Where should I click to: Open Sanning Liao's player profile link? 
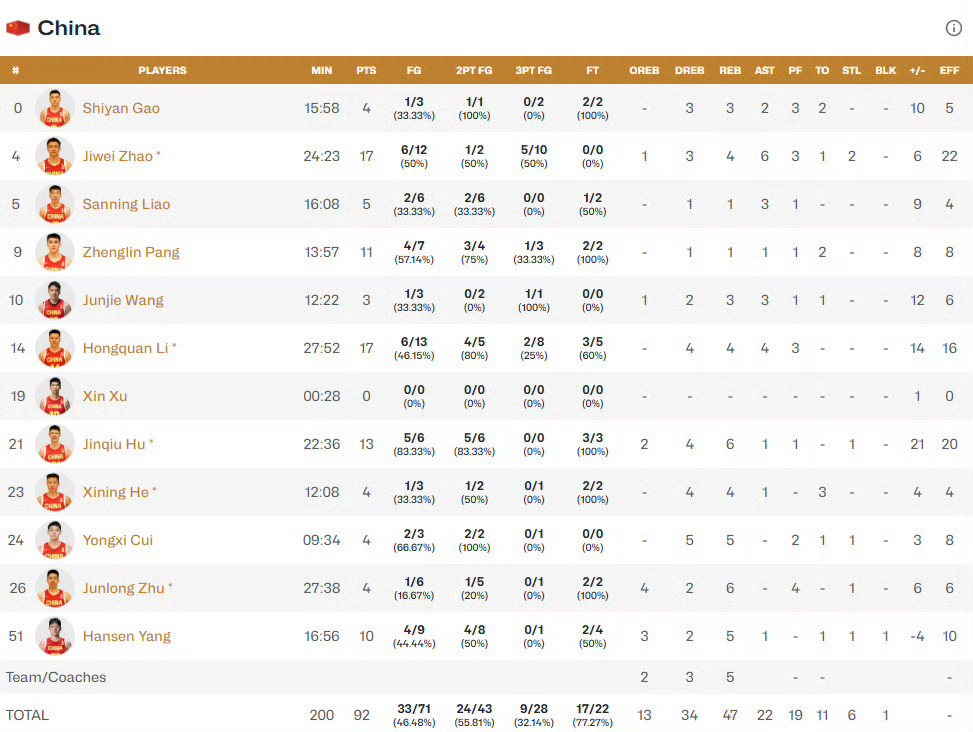click(126, 204)
